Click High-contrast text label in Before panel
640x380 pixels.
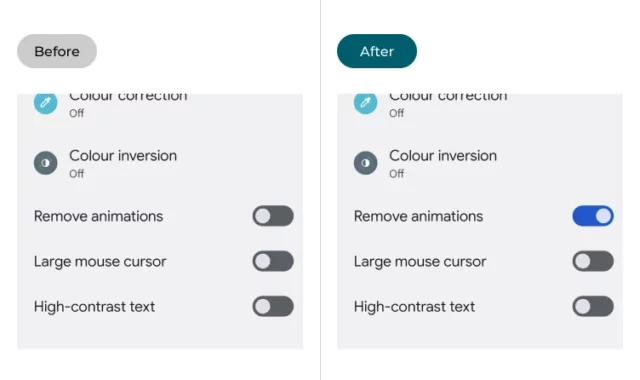point(94,307)
